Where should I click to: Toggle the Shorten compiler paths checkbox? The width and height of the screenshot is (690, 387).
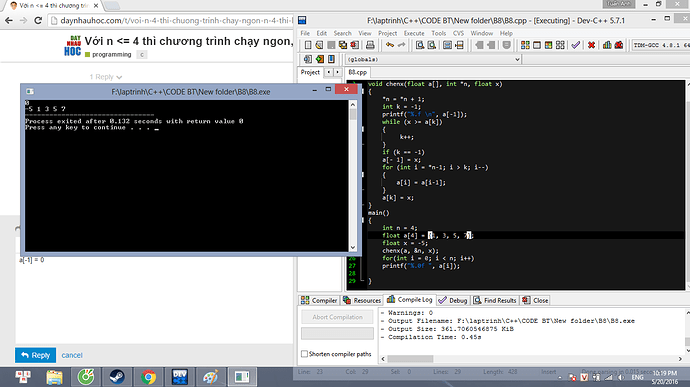(x=304, y=354)
